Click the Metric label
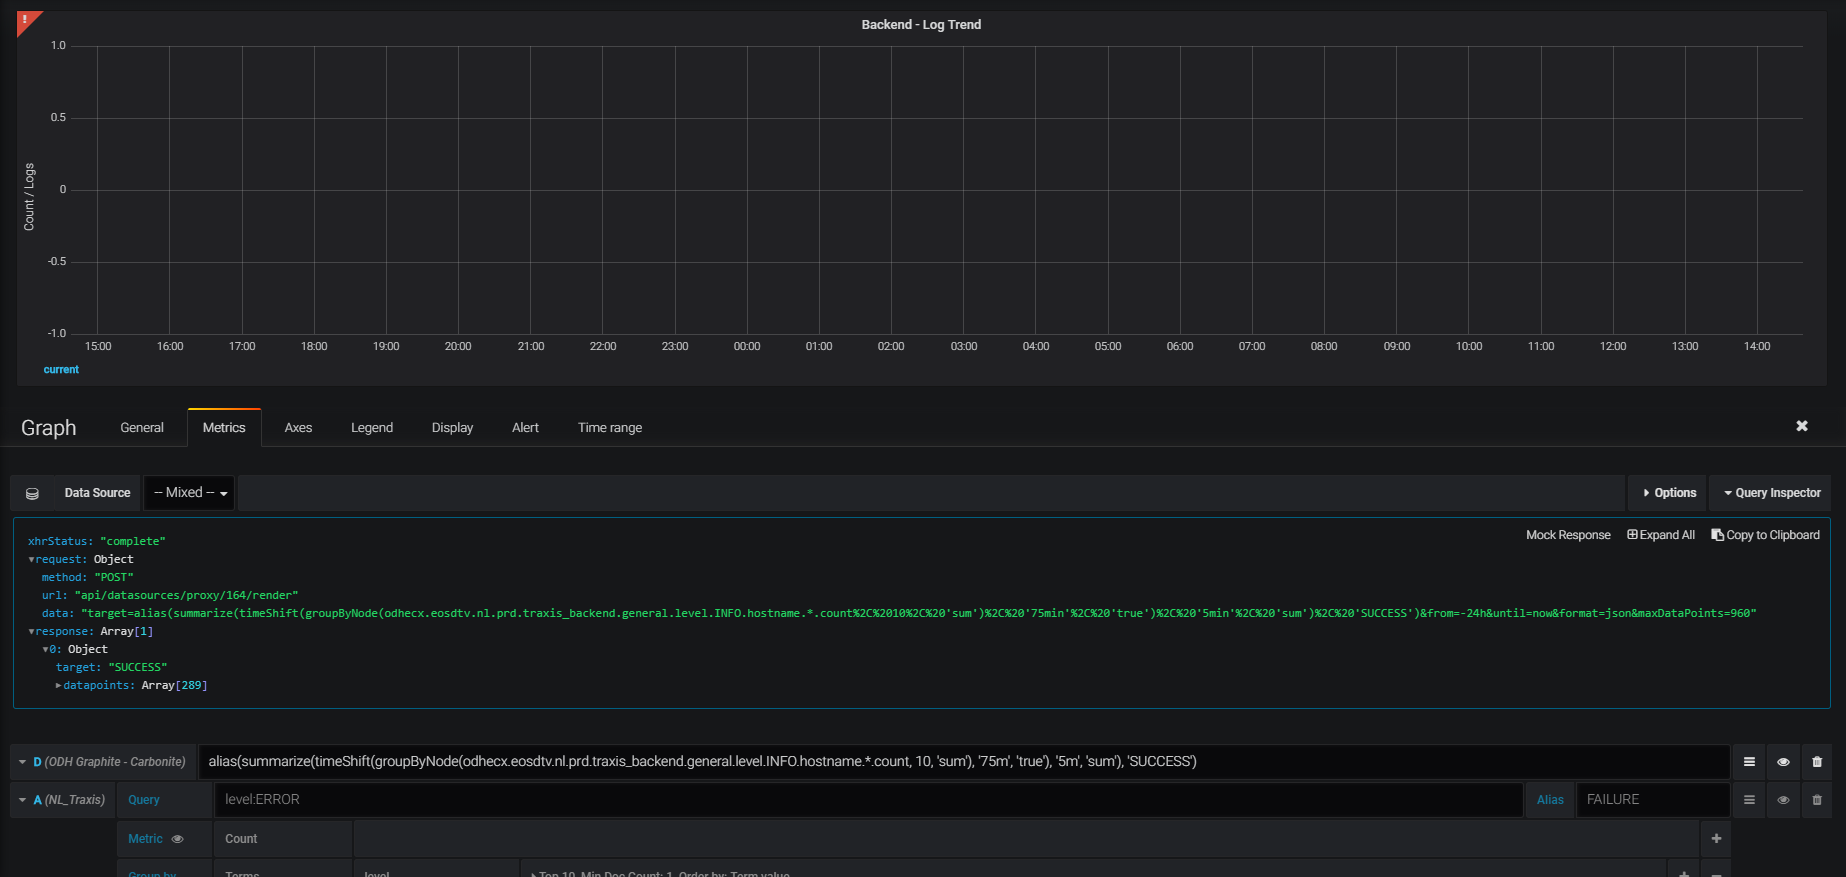The image size is (1846, 877). [145, 839]
